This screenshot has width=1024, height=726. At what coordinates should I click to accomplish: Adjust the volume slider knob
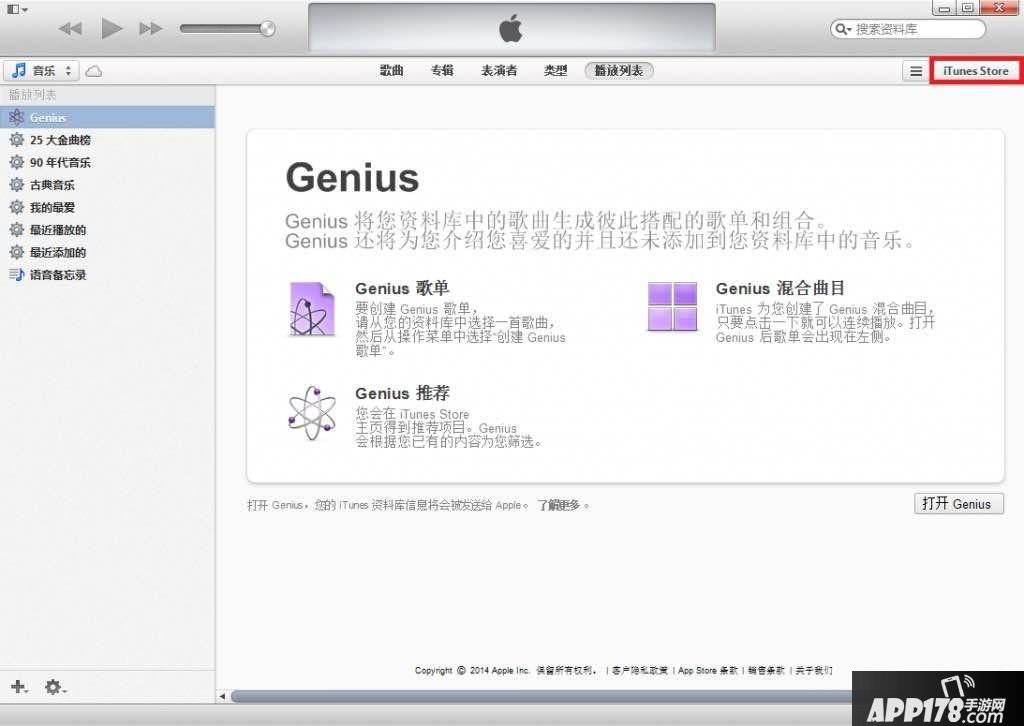[x=267, y=28]
